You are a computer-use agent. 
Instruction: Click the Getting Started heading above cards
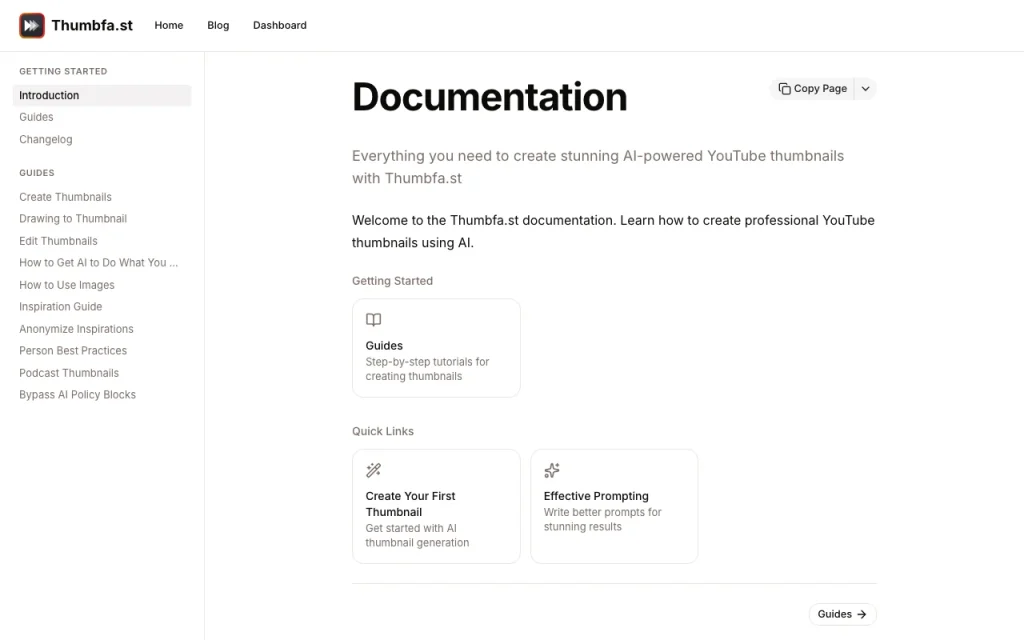392,281
